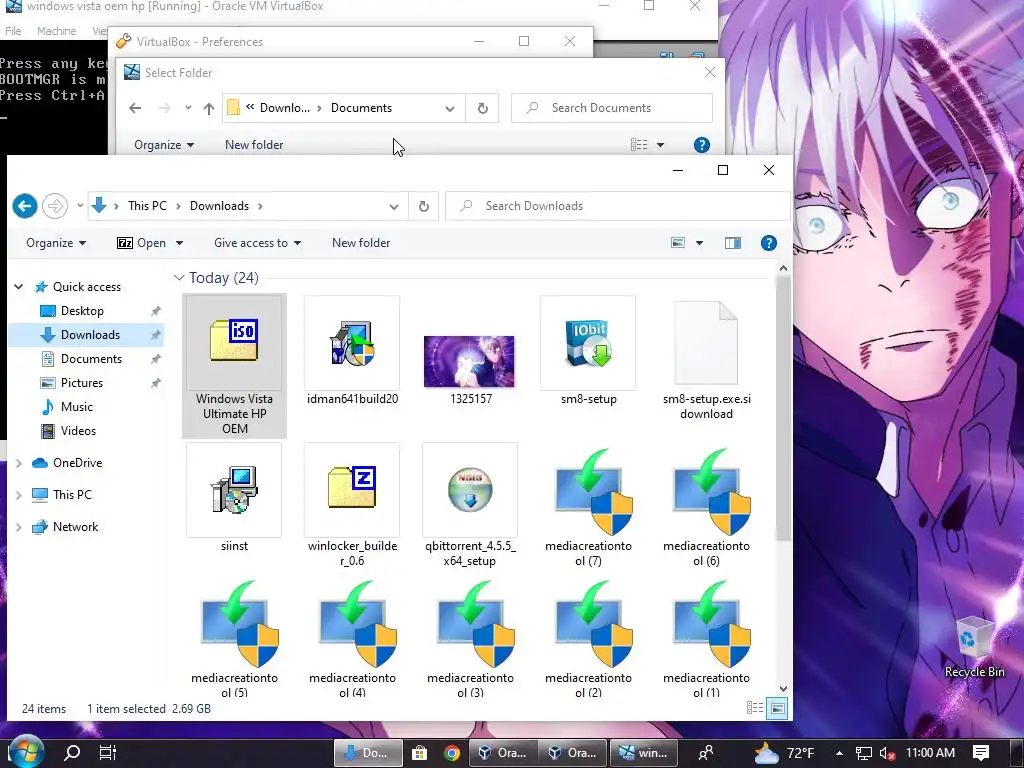Click the file list vertical scrollbar
The width and height of the screenshot is (1024, 768).
[783, 408]
